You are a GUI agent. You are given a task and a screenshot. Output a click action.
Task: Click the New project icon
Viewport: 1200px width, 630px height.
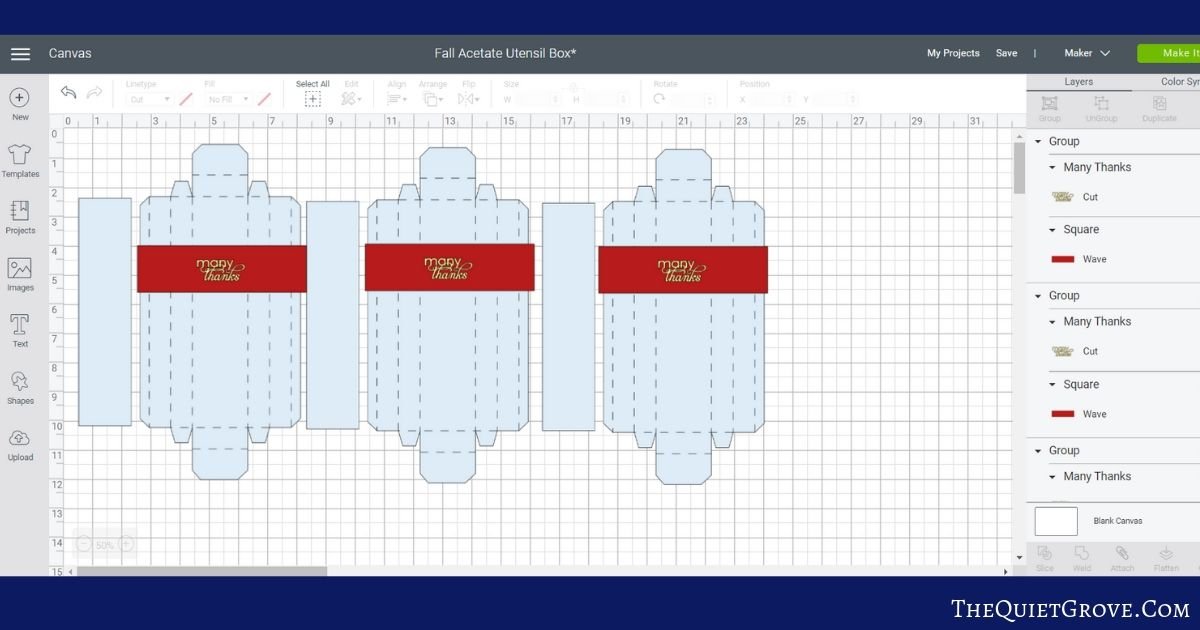(20, 98)
